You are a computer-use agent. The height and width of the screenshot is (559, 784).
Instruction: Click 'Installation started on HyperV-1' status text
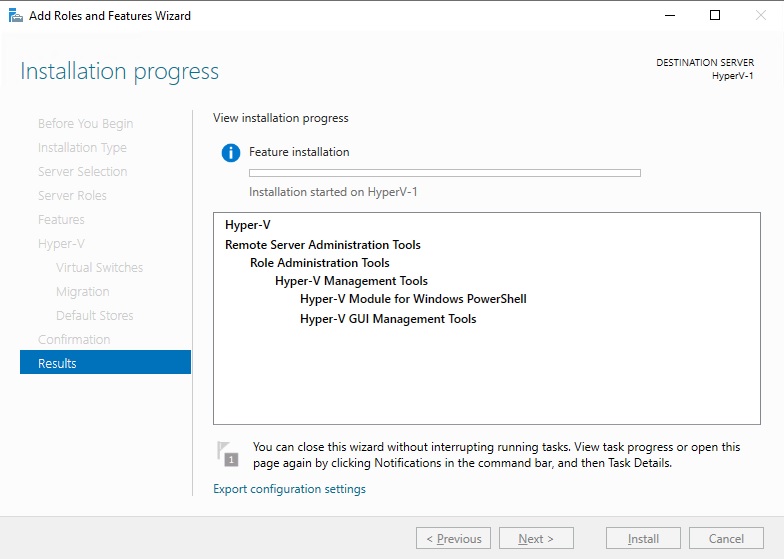click(x=333, y=192)
